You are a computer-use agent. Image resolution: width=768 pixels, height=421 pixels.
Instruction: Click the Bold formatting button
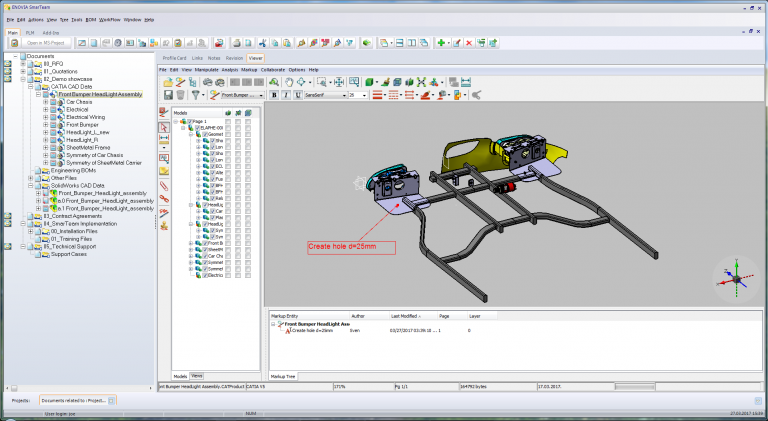point(273,95)
